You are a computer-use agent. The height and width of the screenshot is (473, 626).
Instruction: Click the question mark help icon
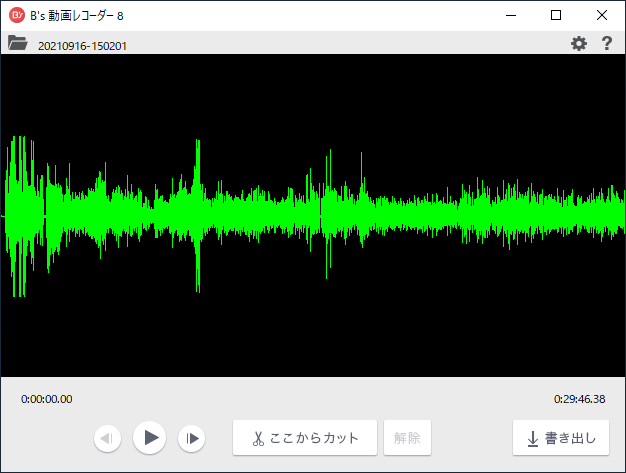(x=606, y=44)
